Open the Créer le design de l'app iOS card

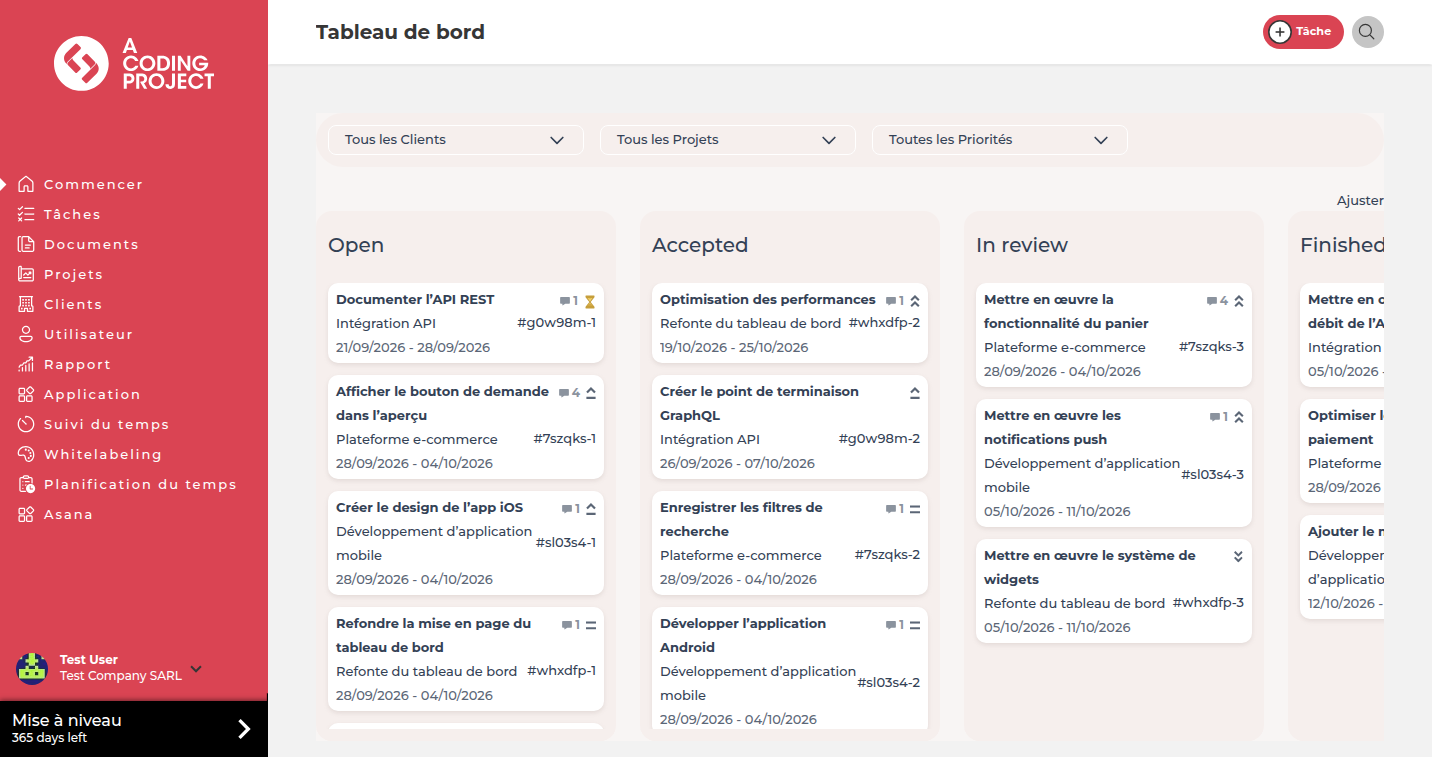click(466, 542)
